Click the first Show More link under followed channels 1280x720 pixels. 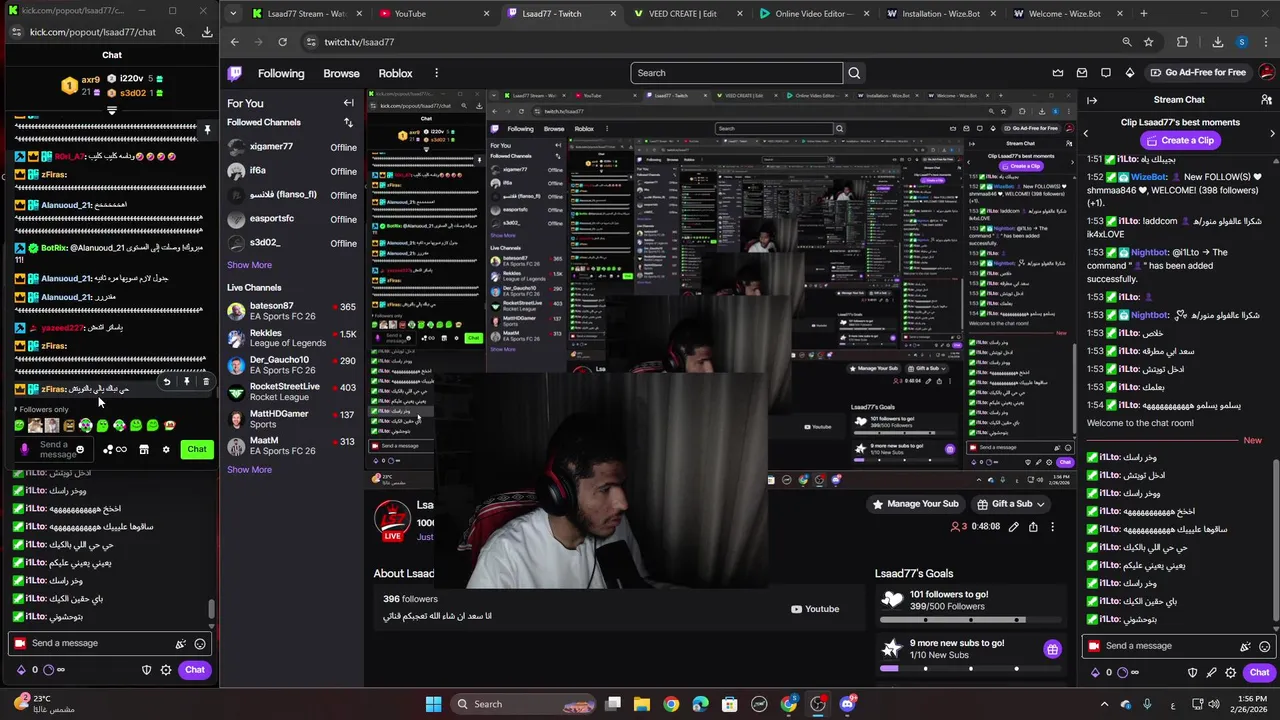(249, 266)
